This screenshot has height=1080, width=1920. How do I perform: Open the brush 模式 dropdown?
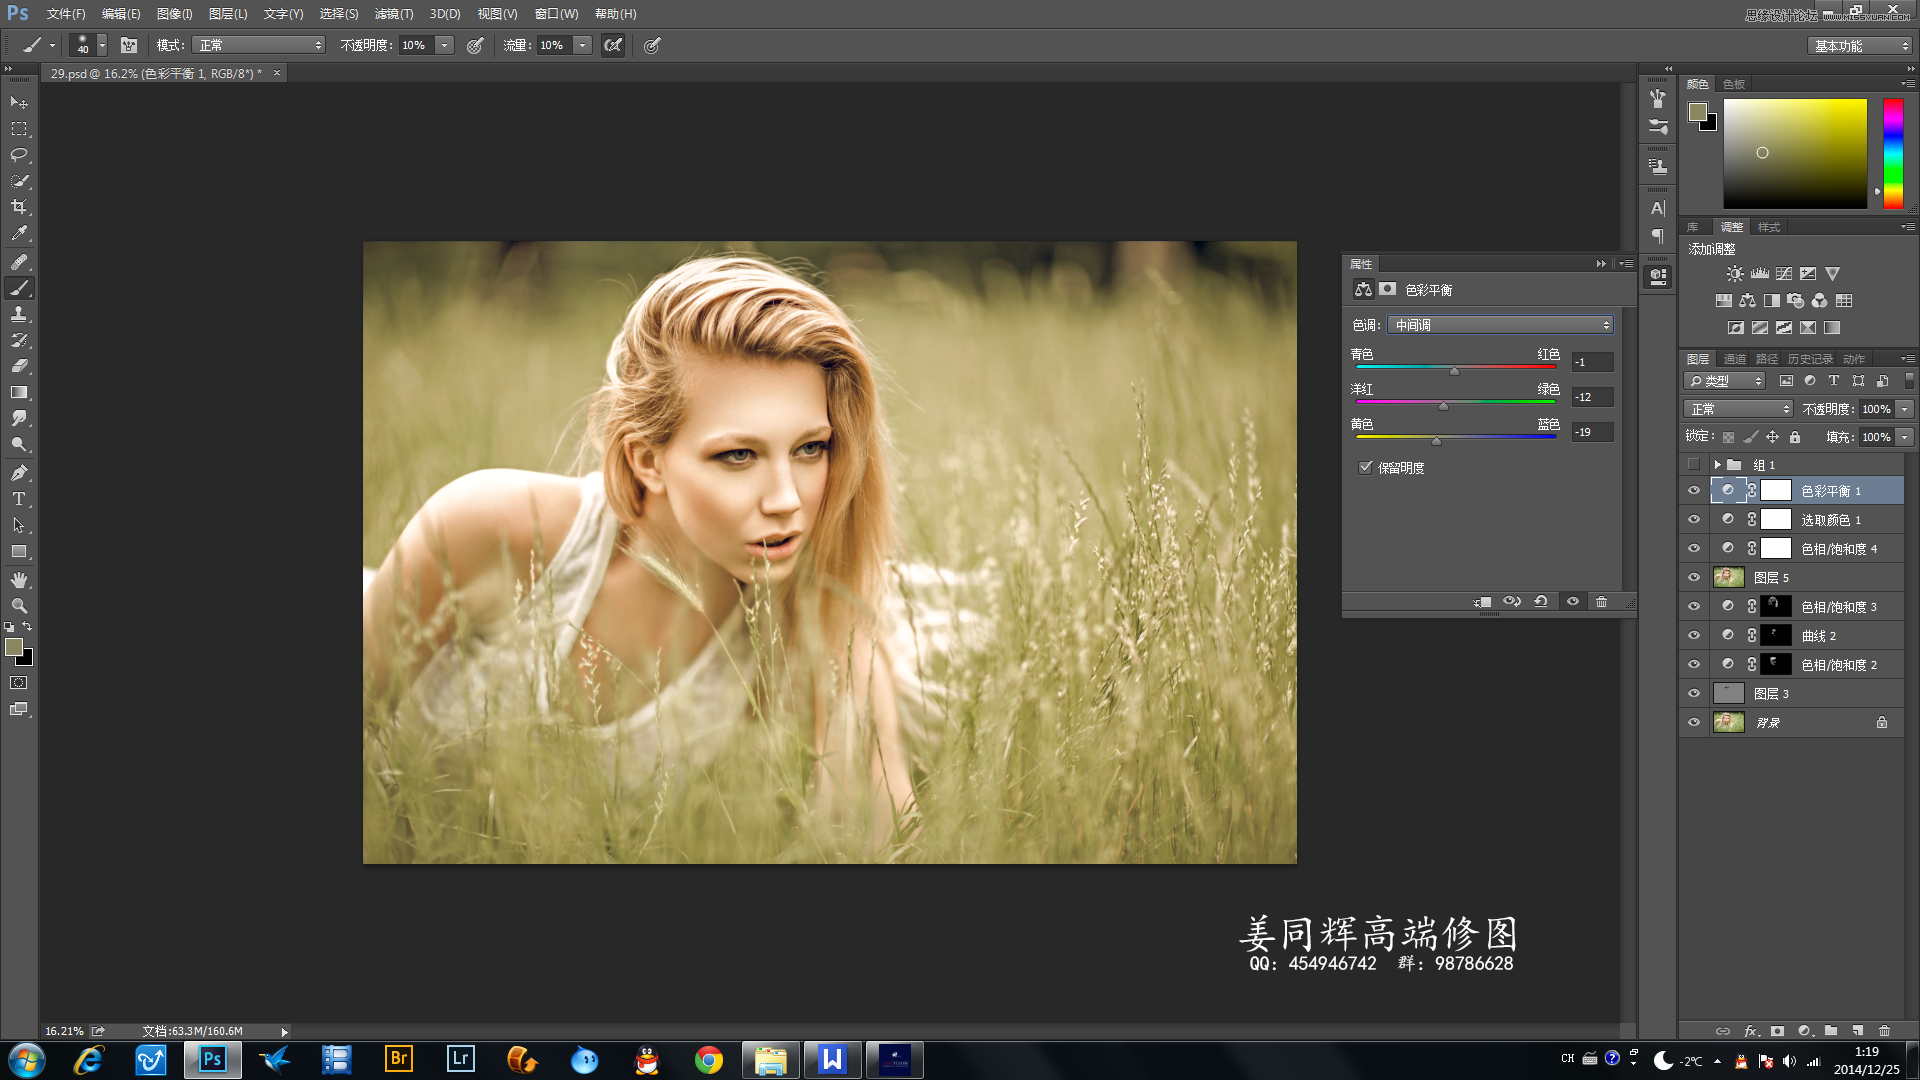[259, 45]
